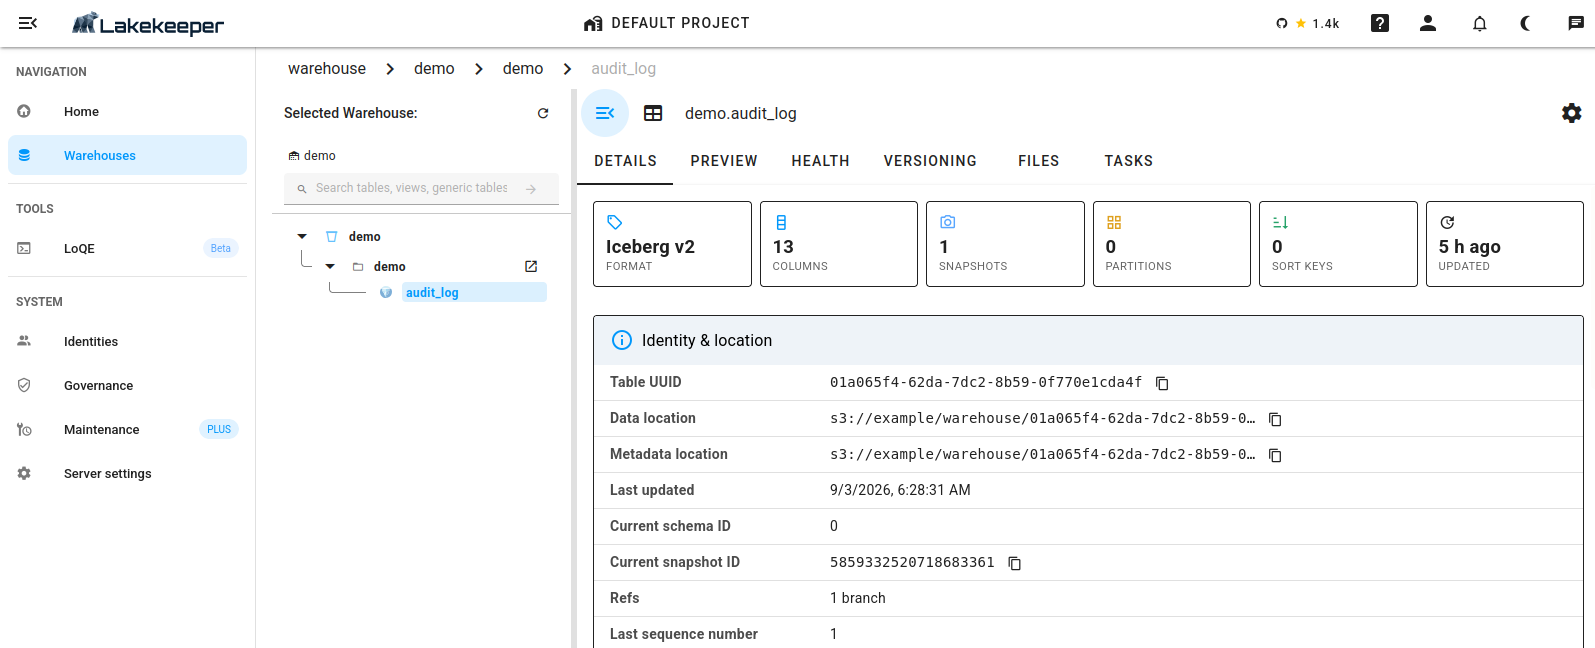
Task: Click the '1 branch' Refs value
Action: click(x=858, y=598)
